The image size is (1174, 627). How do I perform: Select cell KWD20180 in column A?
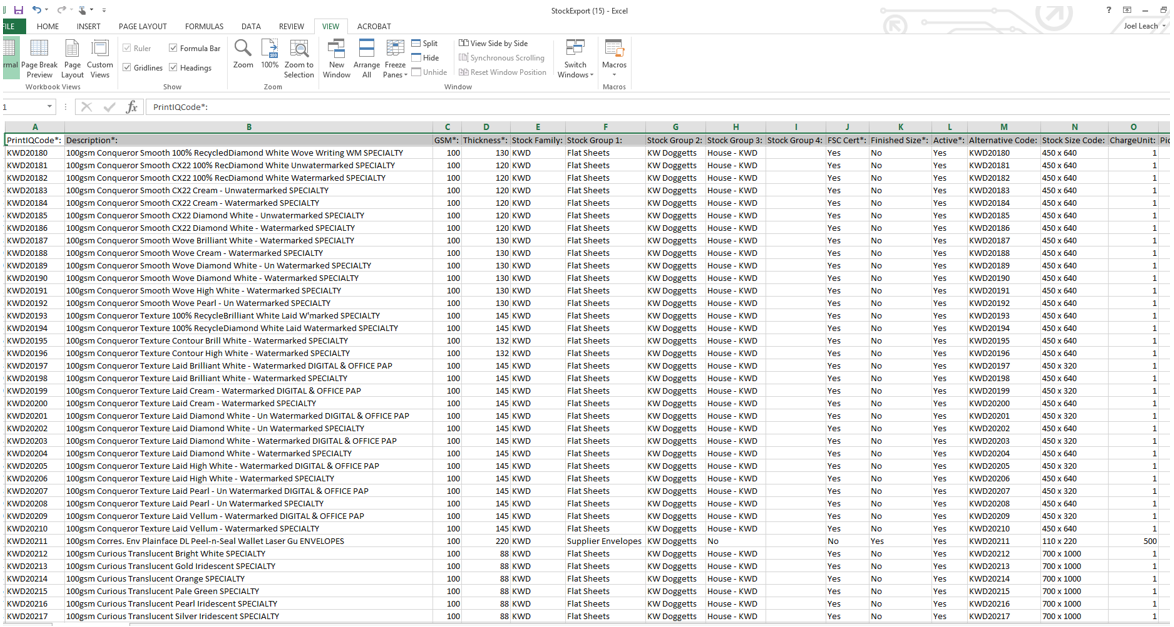click(x=34, y=153)
